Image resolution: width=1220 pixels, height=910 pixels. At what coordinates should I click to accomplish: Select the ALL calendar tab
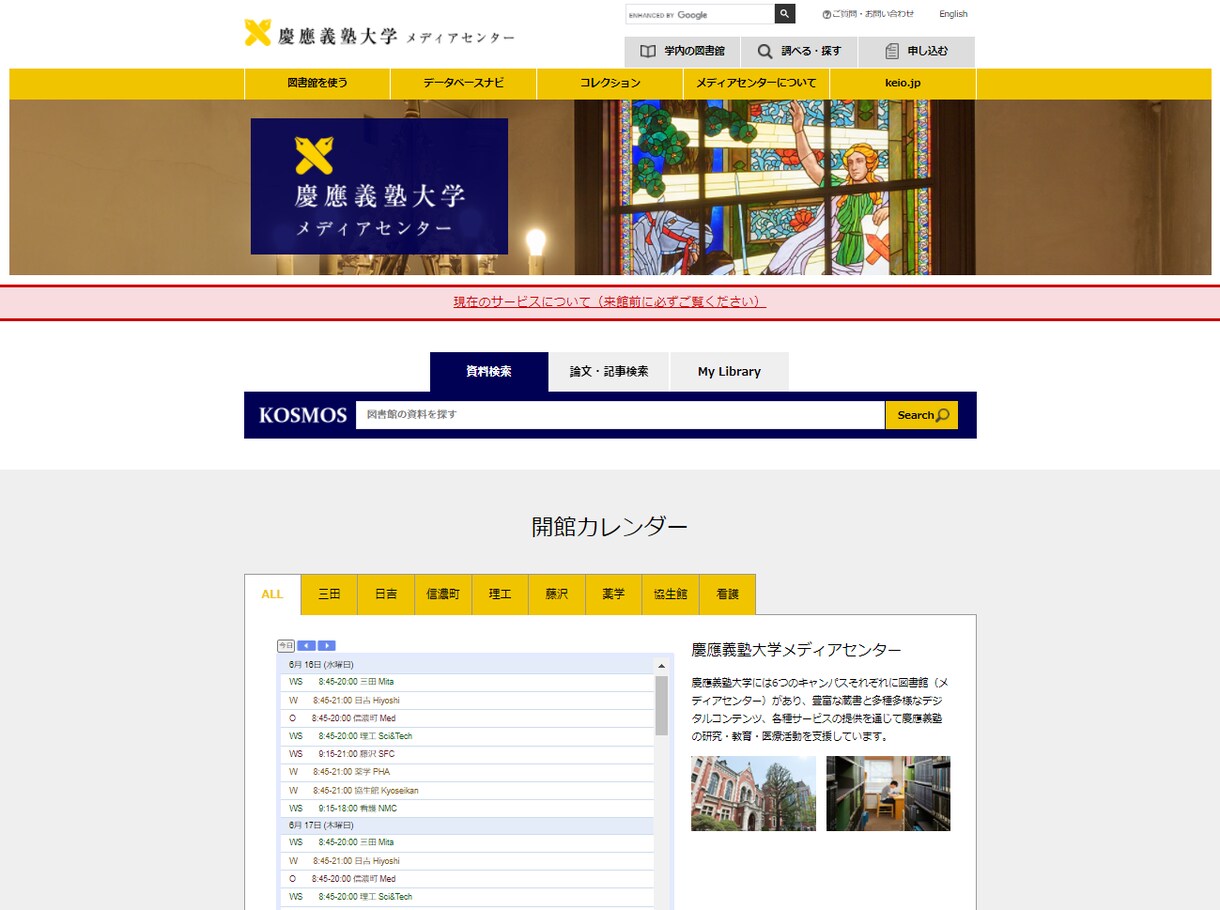[273, 594]
